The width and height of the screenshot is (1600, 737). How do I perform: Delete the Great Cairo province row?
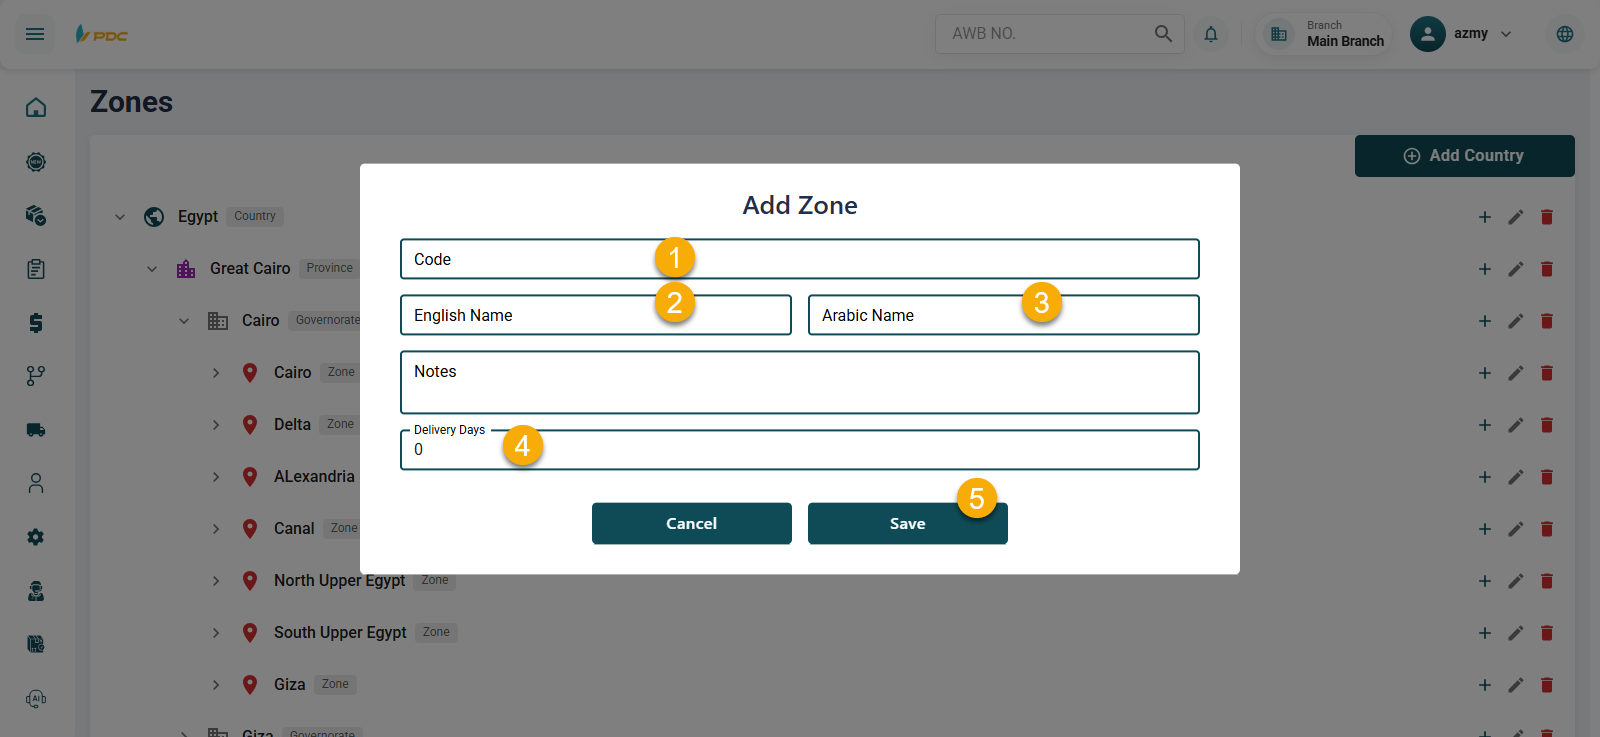pos(1547,269)
